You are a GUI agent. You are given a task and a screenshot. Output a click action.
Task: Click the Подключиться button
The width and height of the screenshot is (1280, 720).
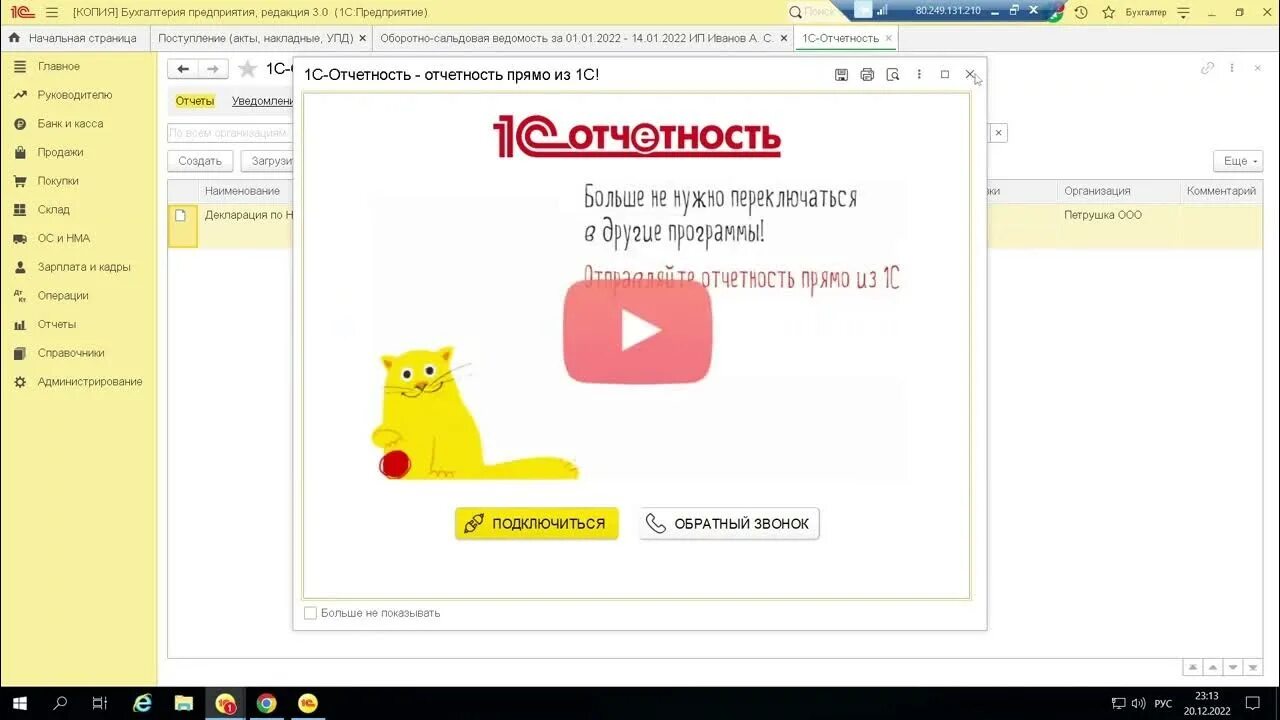pyautogui.click(x=536, y=524)
